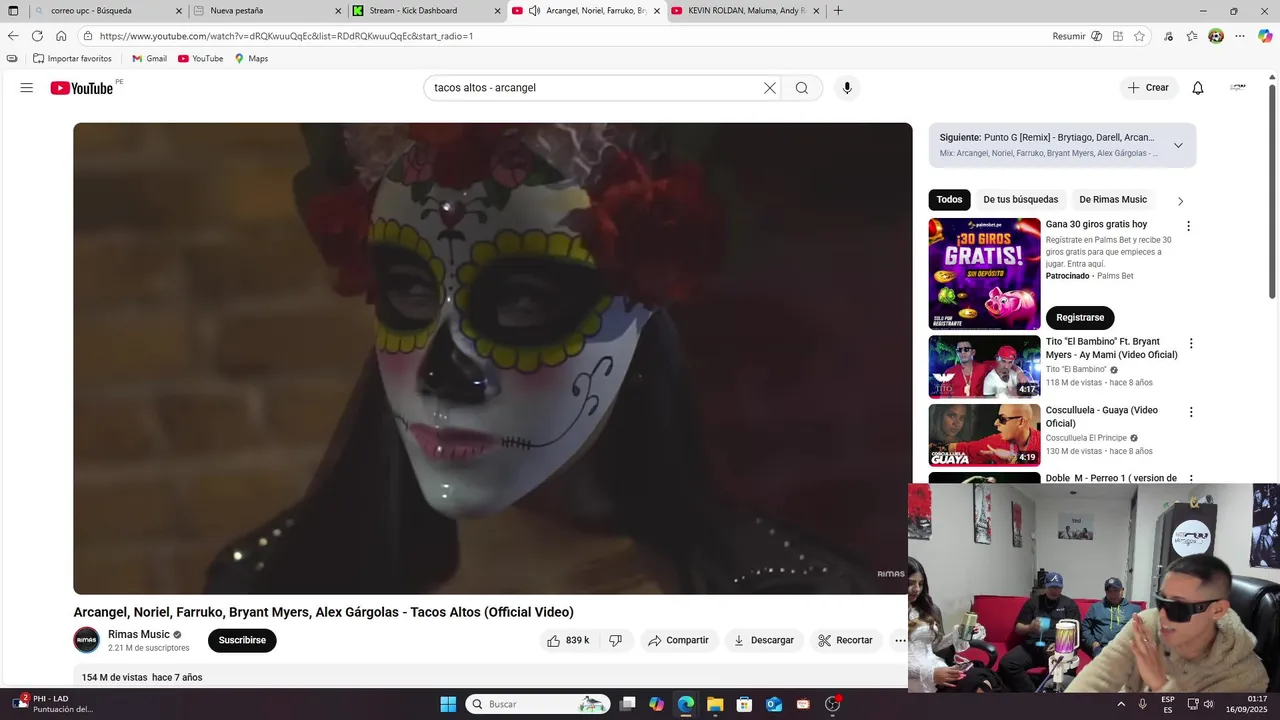The image size is (1280, 720).
Task: Open the YouTube bookmark in favorites bar
Action: (200, 58)
